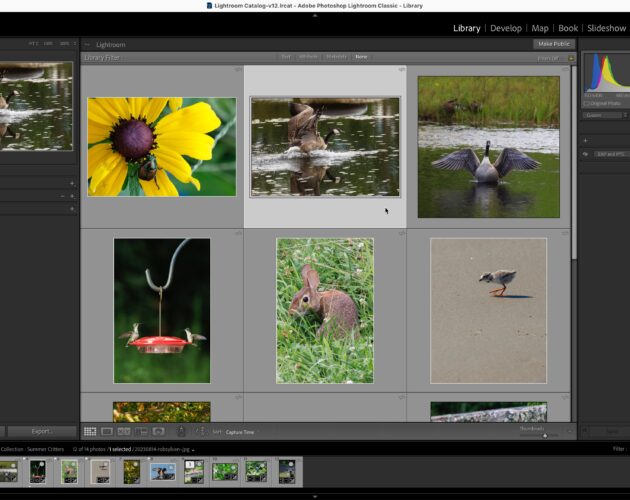This screenshot has width=630, height=500.
Task: Select the rabbit in grass photo
Action: coord(325,310)
